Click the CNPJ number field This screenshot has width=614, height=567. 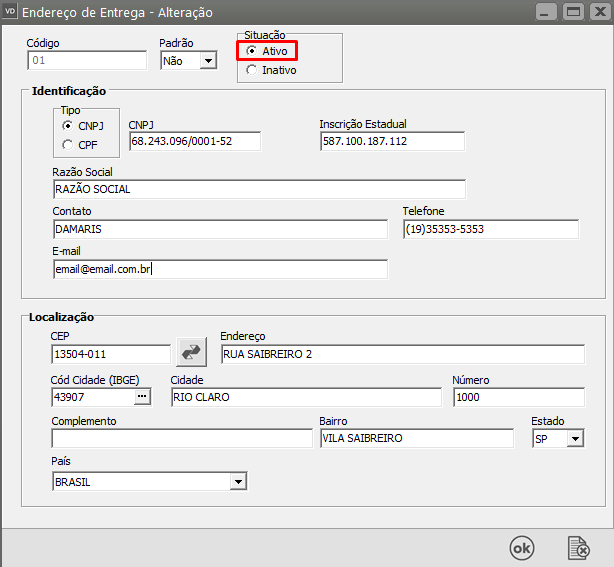(194, 142)
